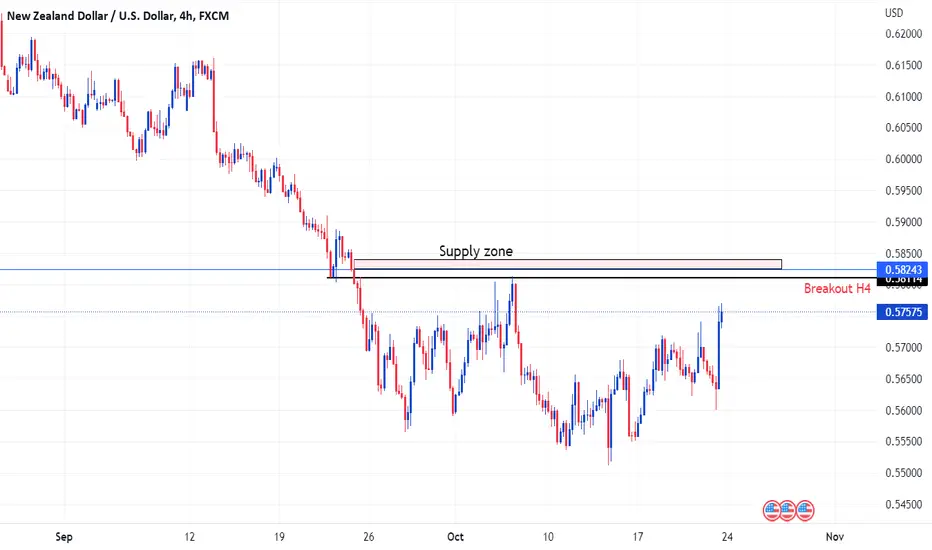Click the '19' date label on time axis
This screenshot has width=932, height=550.
coord(279,537)
